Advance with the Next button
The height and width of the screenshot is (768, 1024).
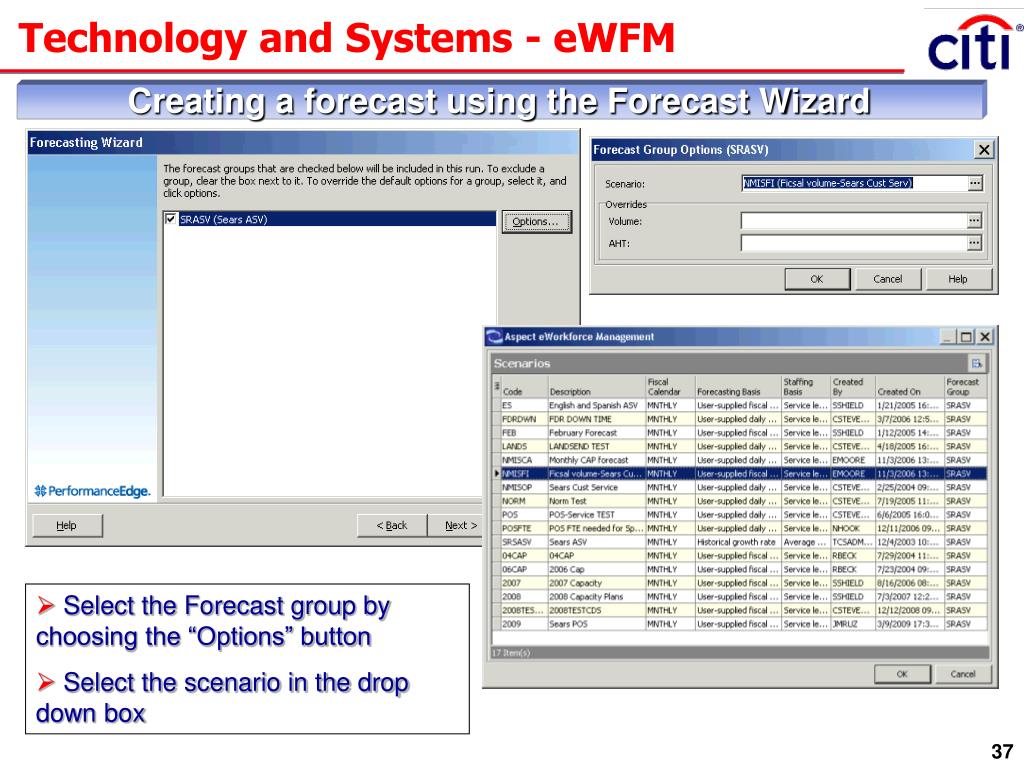pos(456,525)
